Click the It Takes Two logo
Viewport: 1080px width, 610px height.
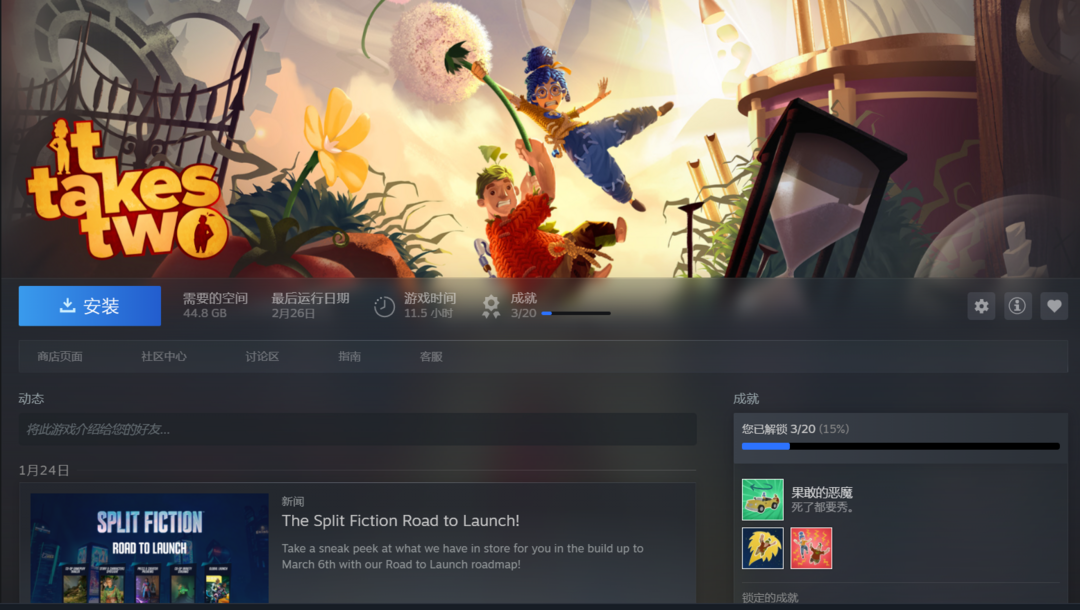127,189
